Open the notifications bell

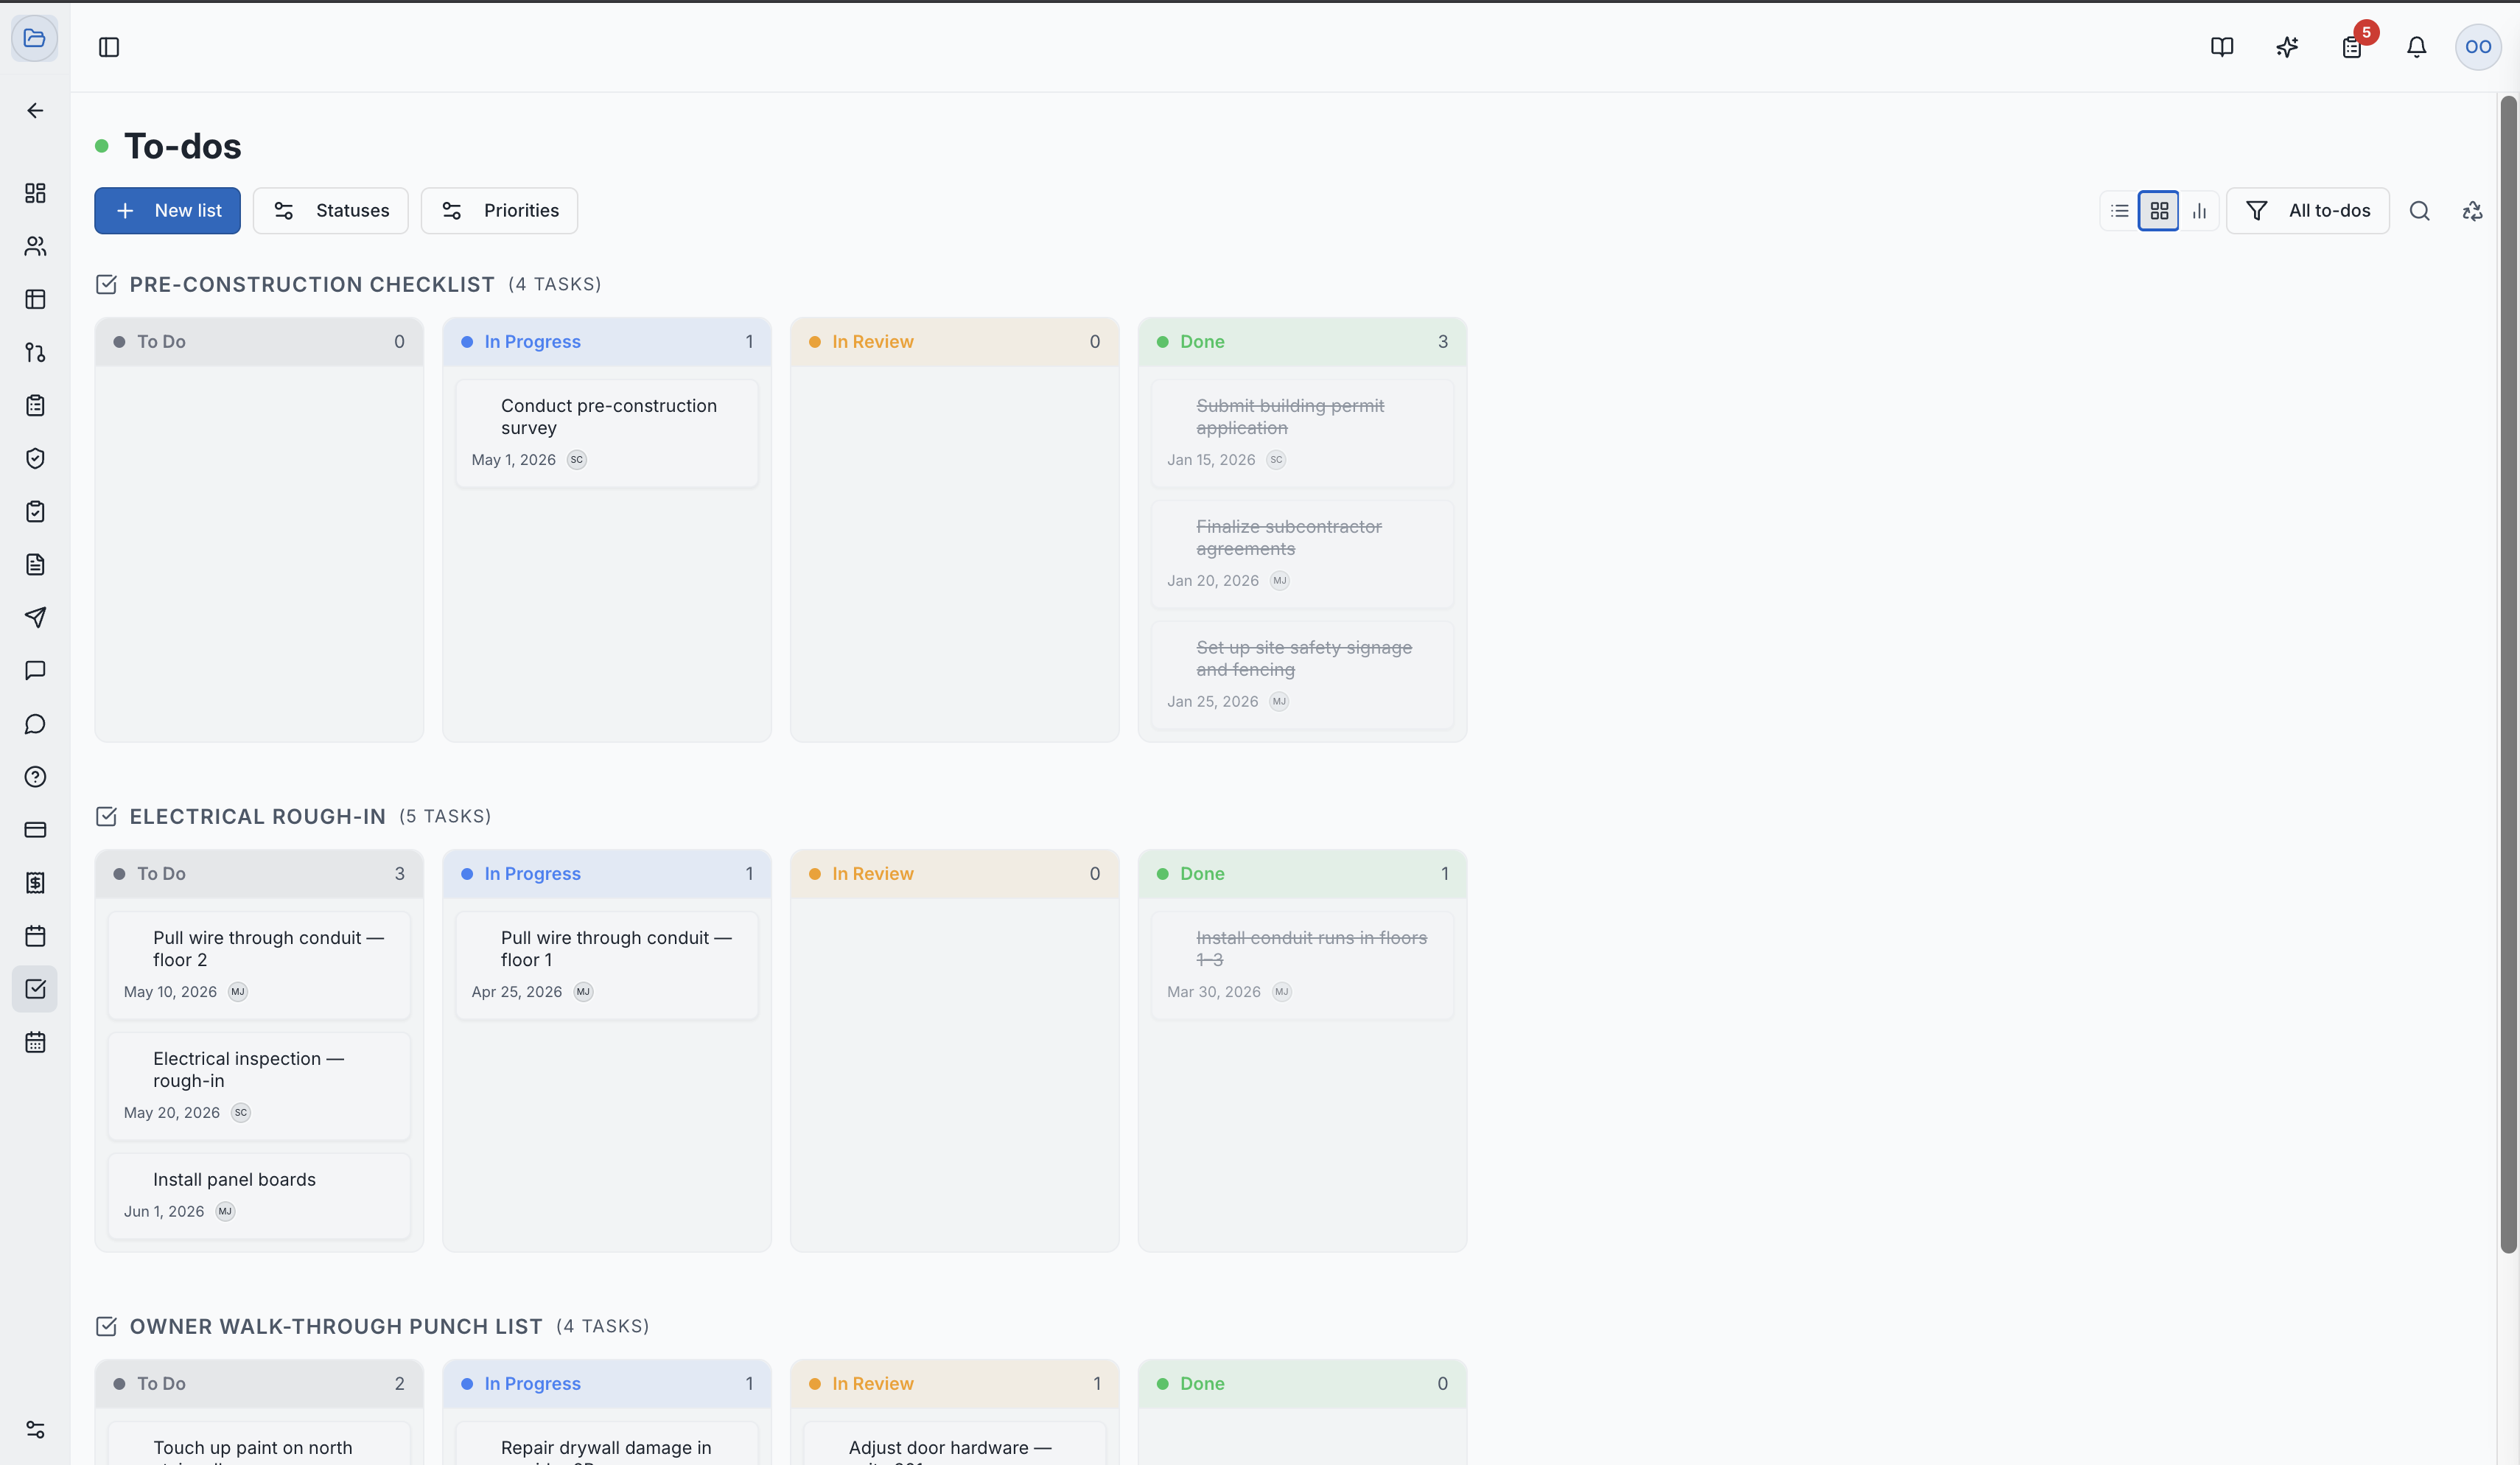[x=2417, y=47]
